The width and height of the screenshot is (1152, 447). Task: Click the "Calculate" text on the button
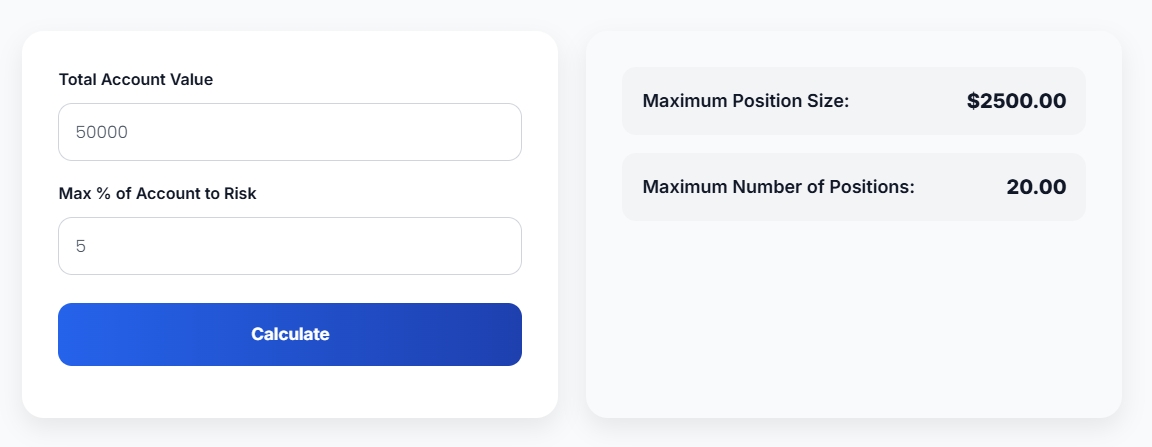point(290,335)
